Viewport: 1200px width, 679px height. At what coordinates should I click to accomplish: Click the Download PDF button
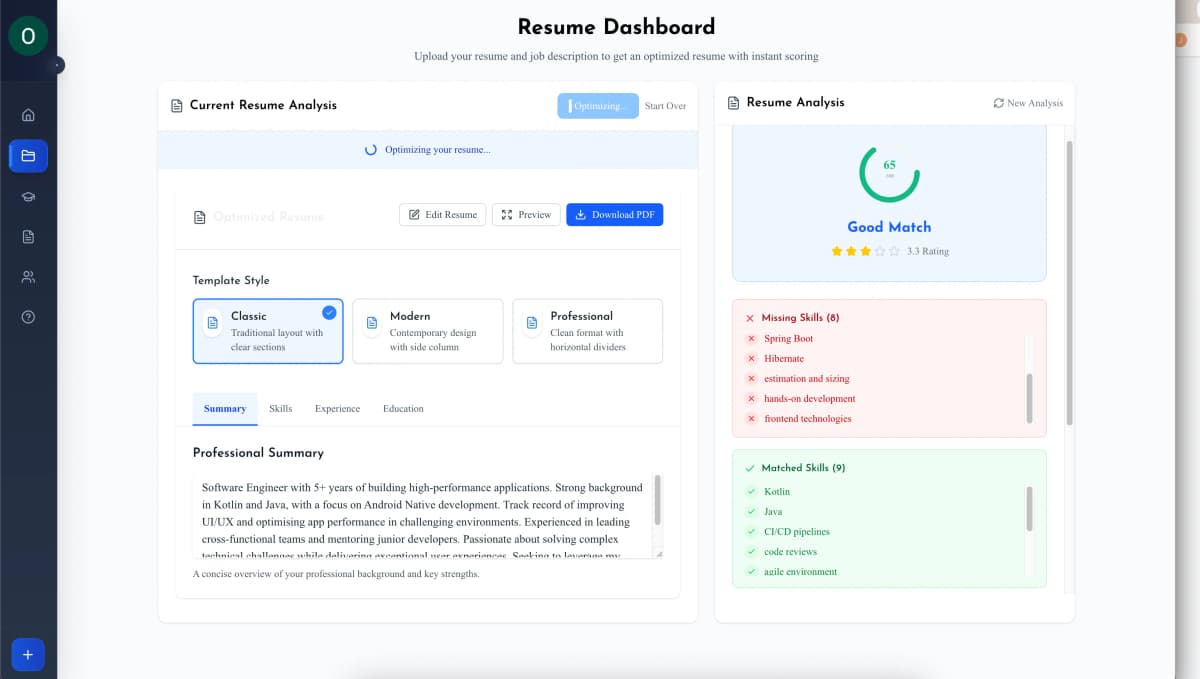[x=614, y=215]
